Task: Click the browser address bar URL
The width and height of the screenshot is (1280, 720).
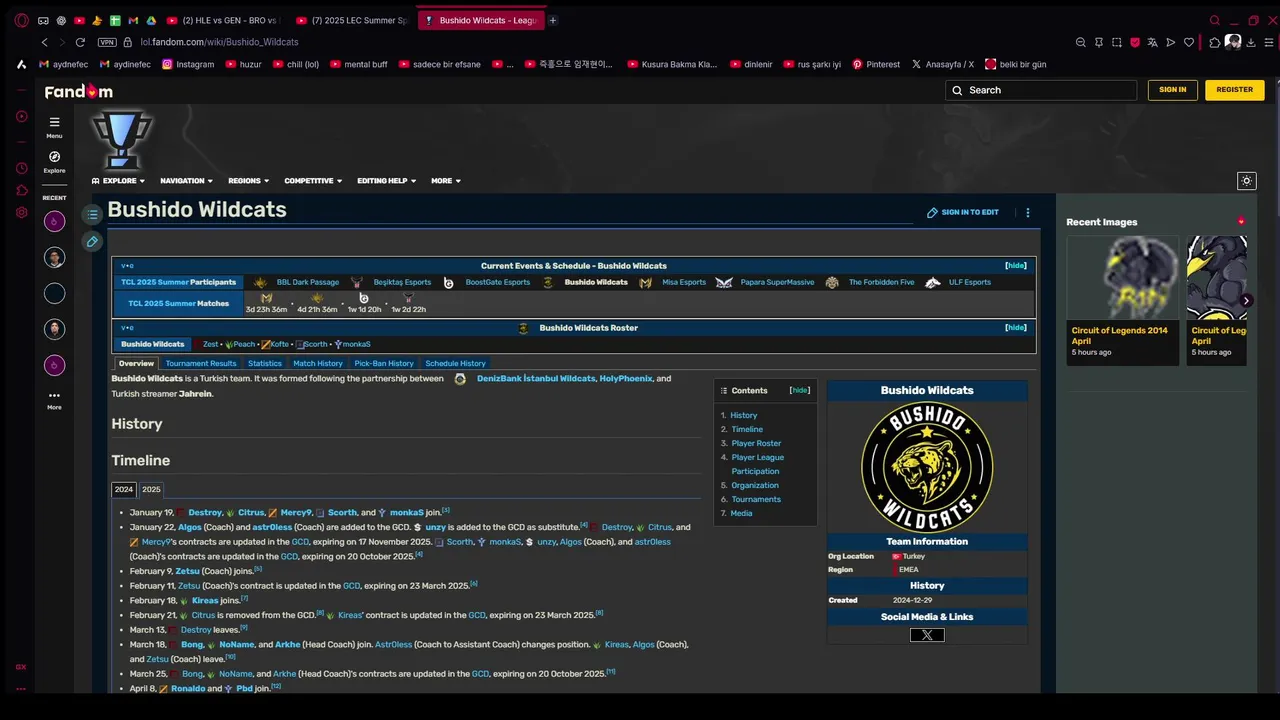Action: click(x=219, y=42)
